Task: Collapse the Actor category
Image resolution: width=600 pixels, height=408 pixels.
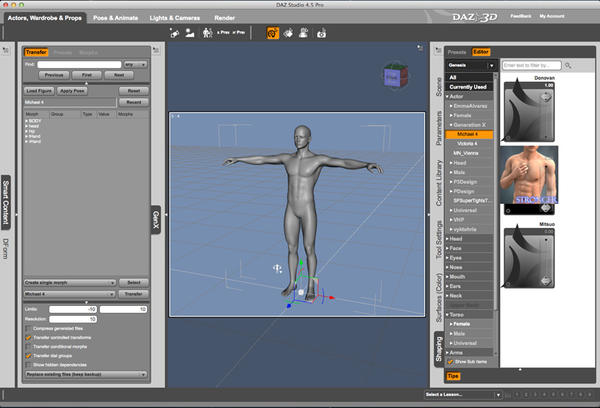Action: (447, 97)
